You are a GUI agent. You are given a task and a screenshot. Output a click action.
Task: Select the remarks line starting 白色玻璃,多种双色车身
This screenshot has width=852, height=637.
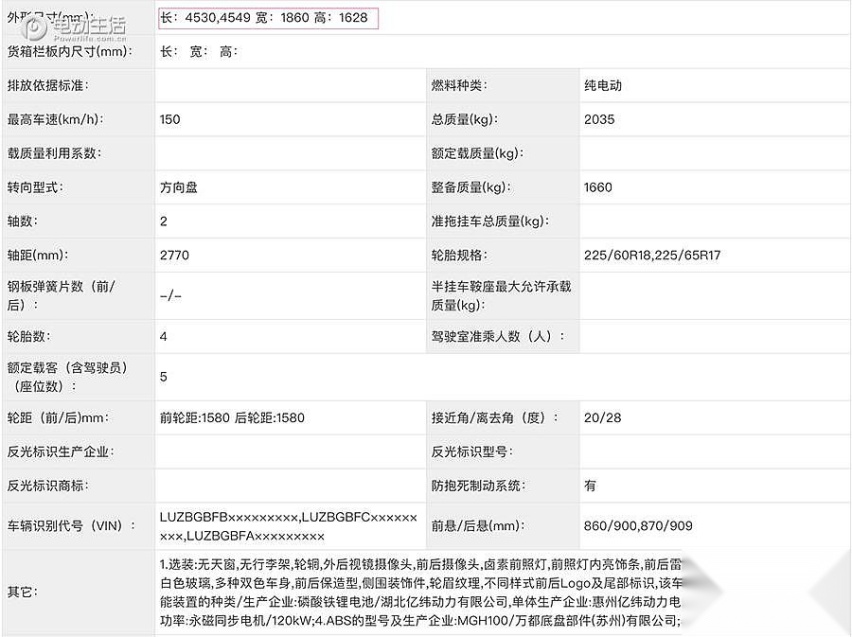421,583
